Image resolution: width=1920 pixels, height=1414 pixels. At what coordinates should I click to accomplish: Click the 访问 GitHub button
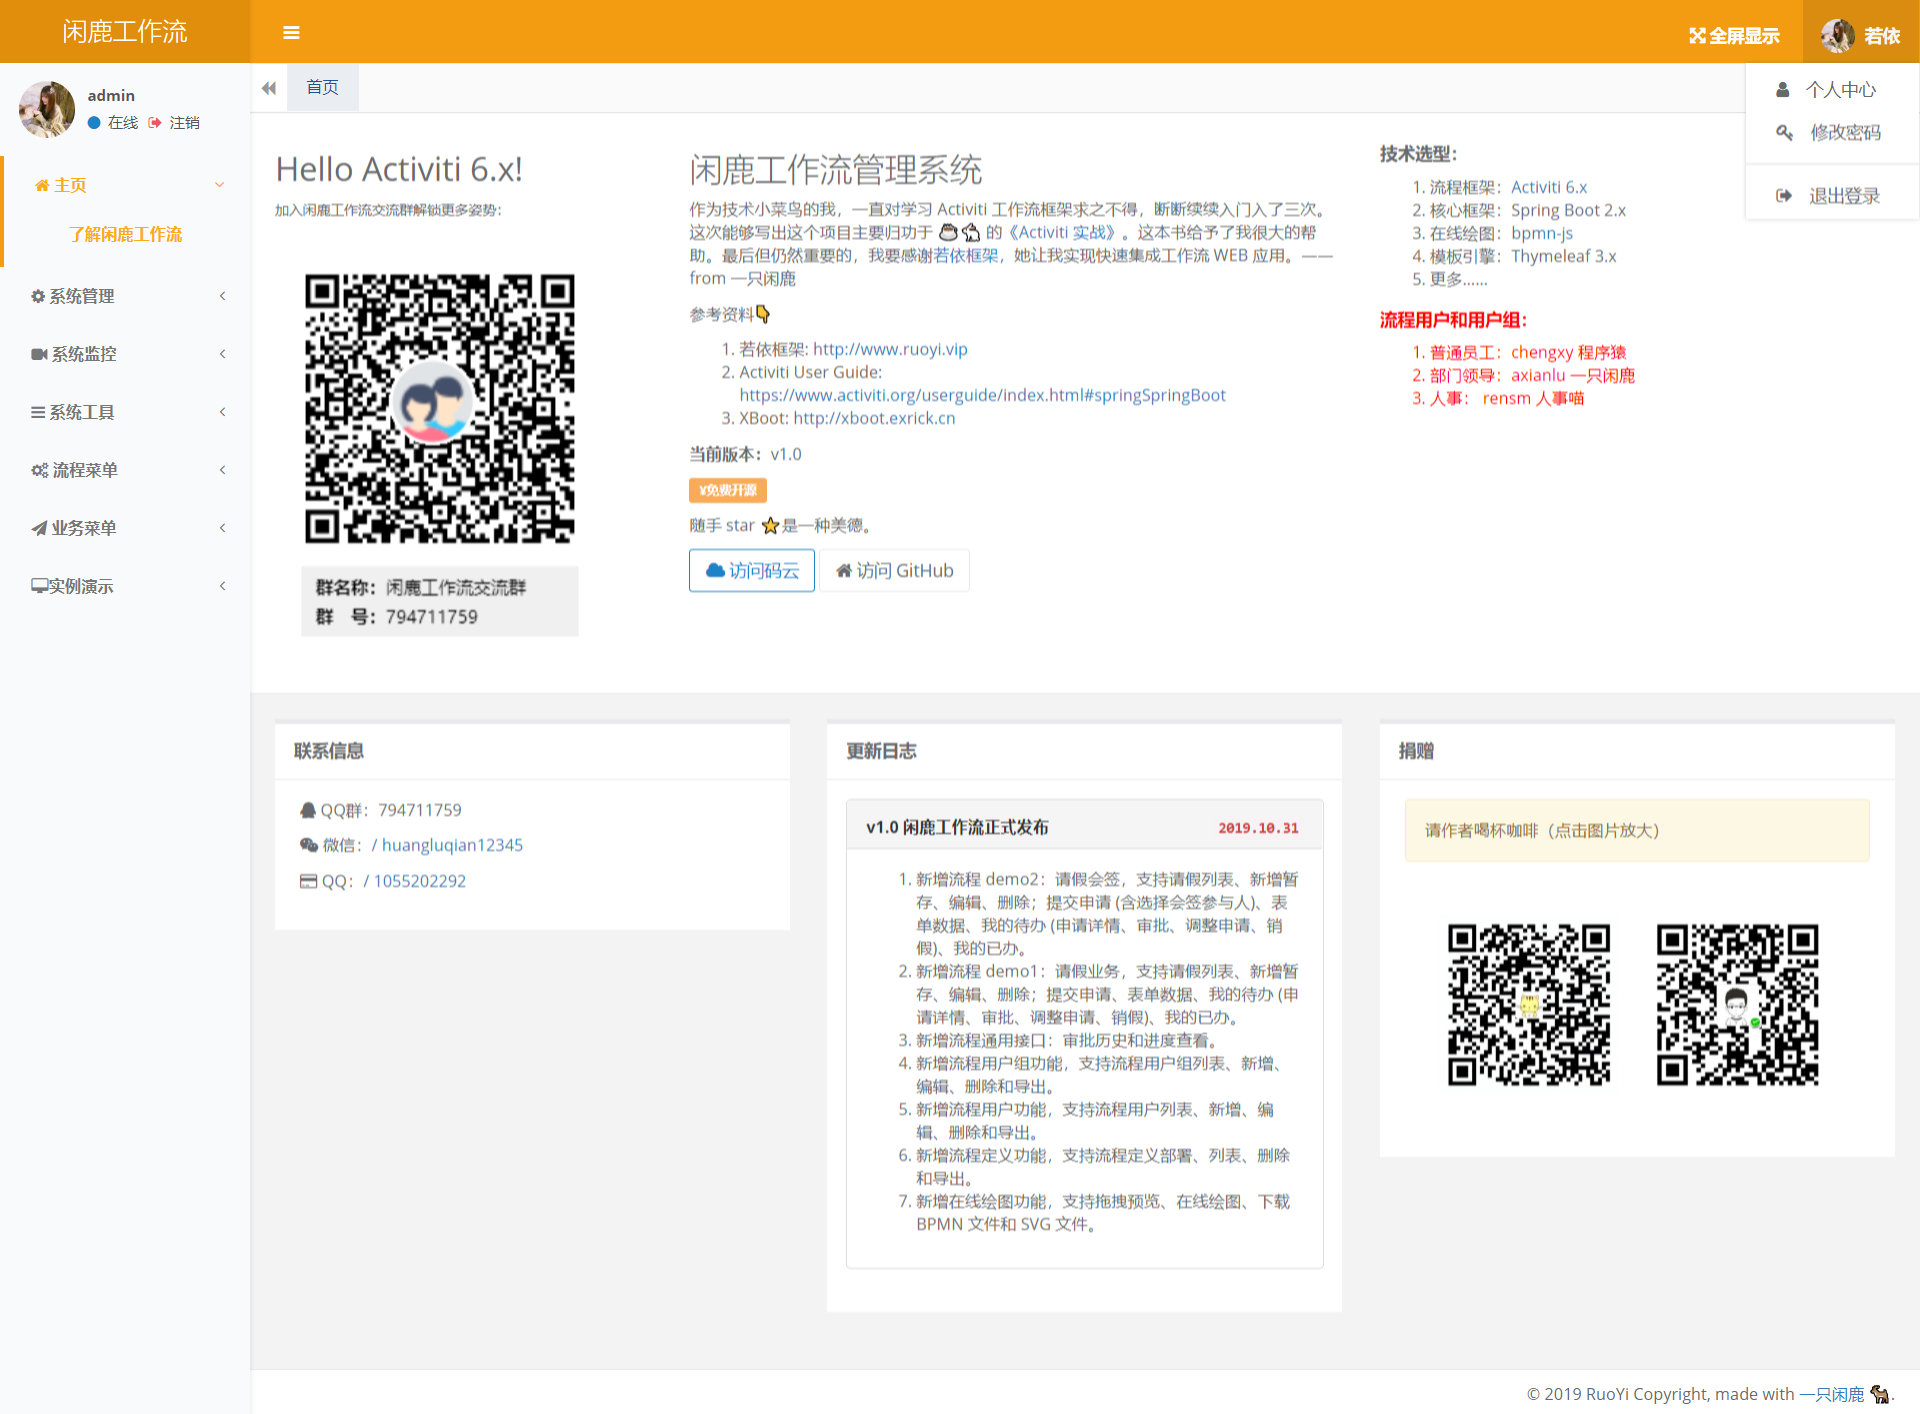[x=894, y=571]
